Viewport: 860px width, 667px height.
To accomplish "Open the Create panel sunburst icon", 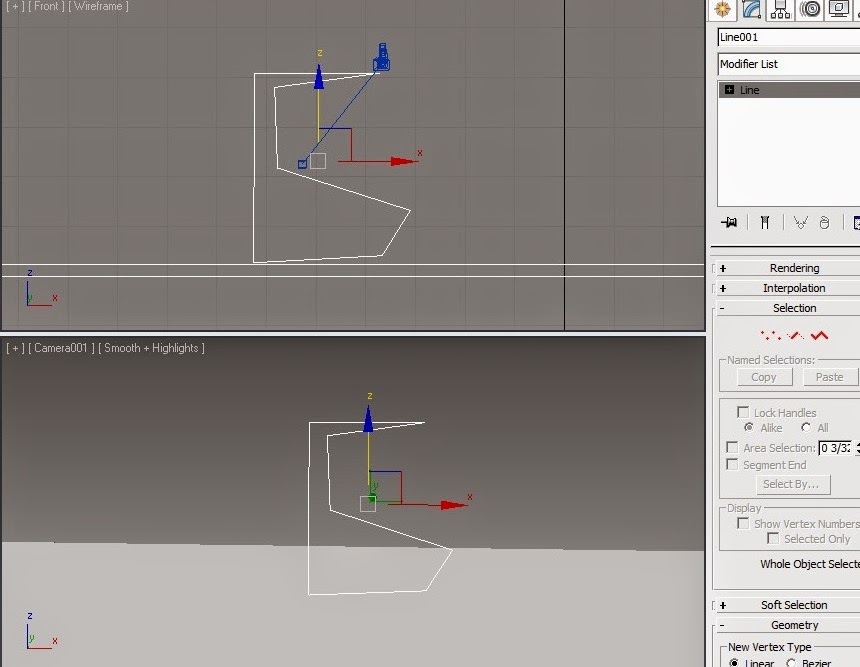I will 723,10.
